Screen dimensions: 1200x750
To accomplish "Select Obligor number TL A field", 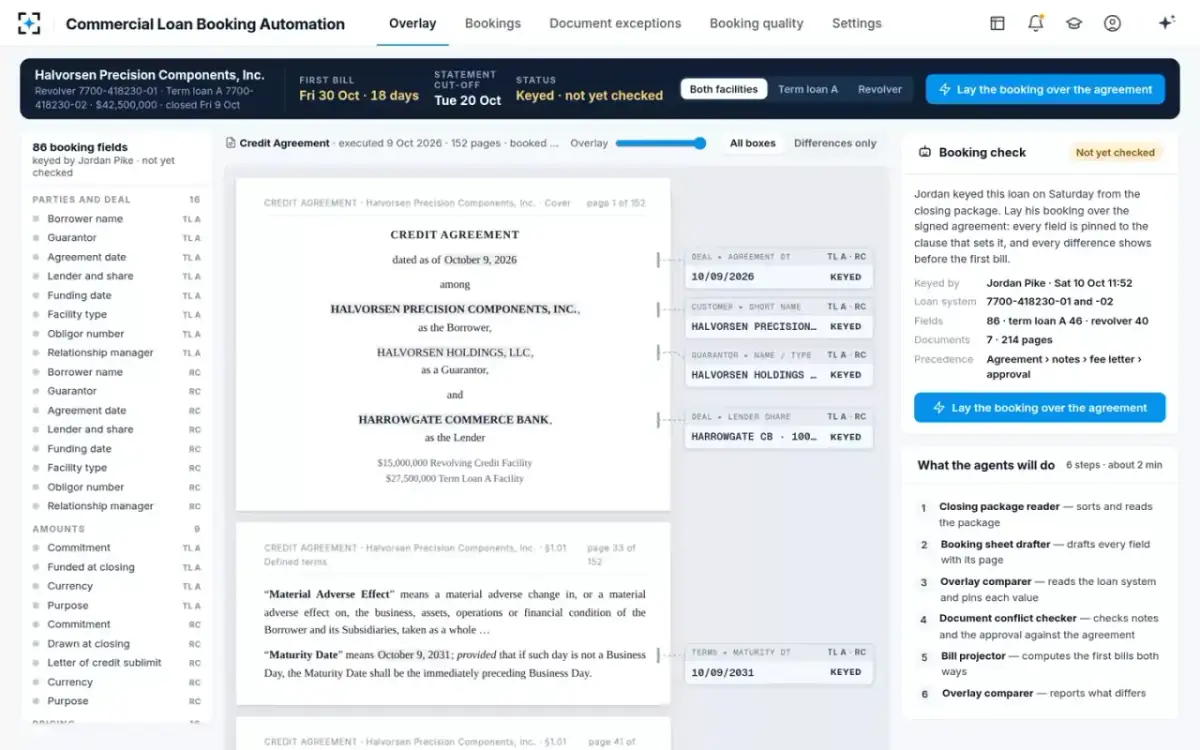I will [117, 334].
